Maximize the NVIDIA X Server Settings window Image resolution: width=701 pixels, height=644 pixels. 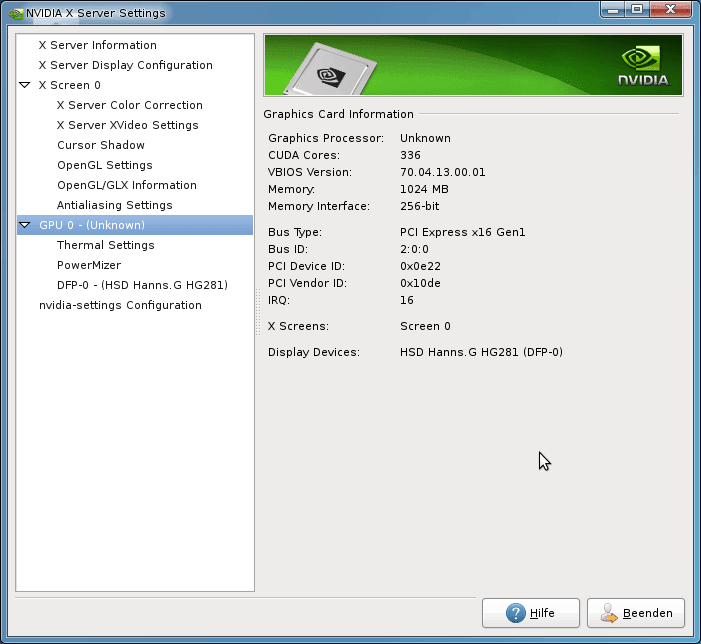(637, 9)
